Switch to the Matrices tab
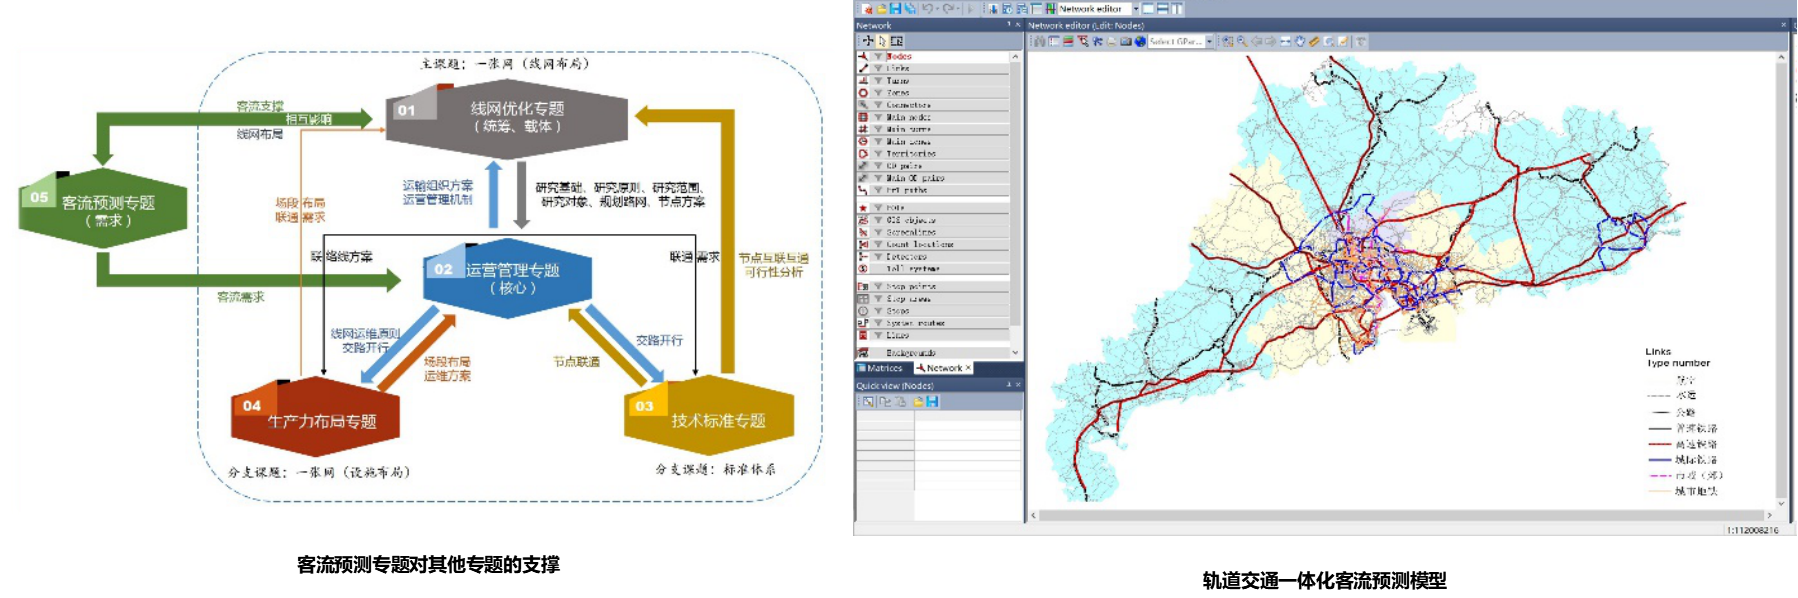This screenshot has height=598, width=1798. point(880,368)
